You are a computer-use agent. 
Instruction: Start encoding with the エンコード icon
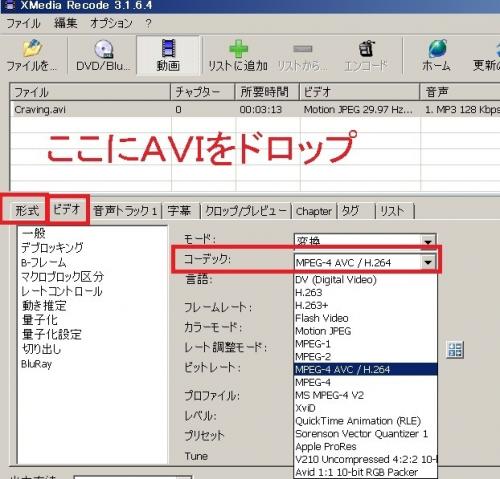pyautogui.click(x=366, y=49)
